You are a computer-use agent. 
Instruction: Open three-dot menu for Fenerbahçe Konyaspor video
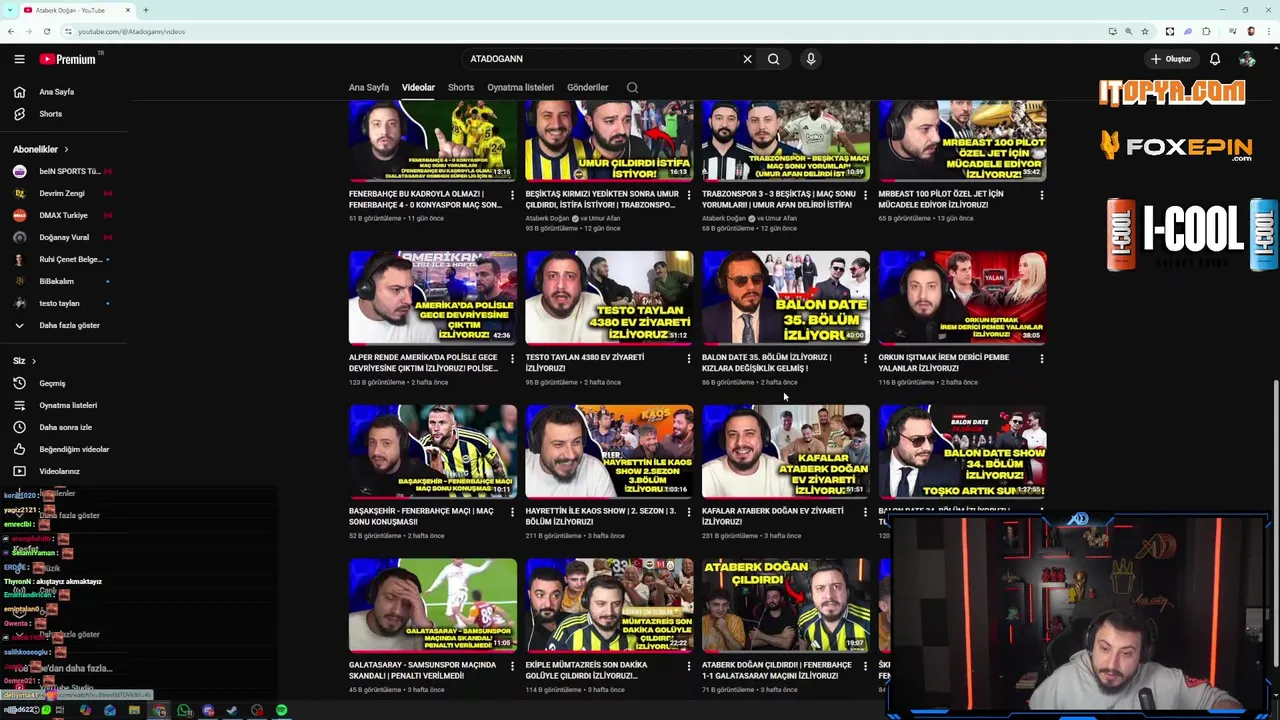click(x=512, y=195)
